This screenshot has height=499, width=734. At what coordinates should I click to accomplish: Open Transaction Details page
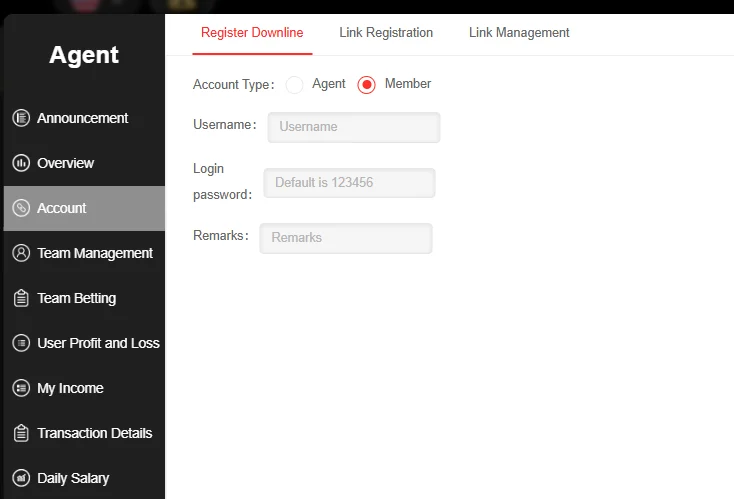click(x=84, y=433)
